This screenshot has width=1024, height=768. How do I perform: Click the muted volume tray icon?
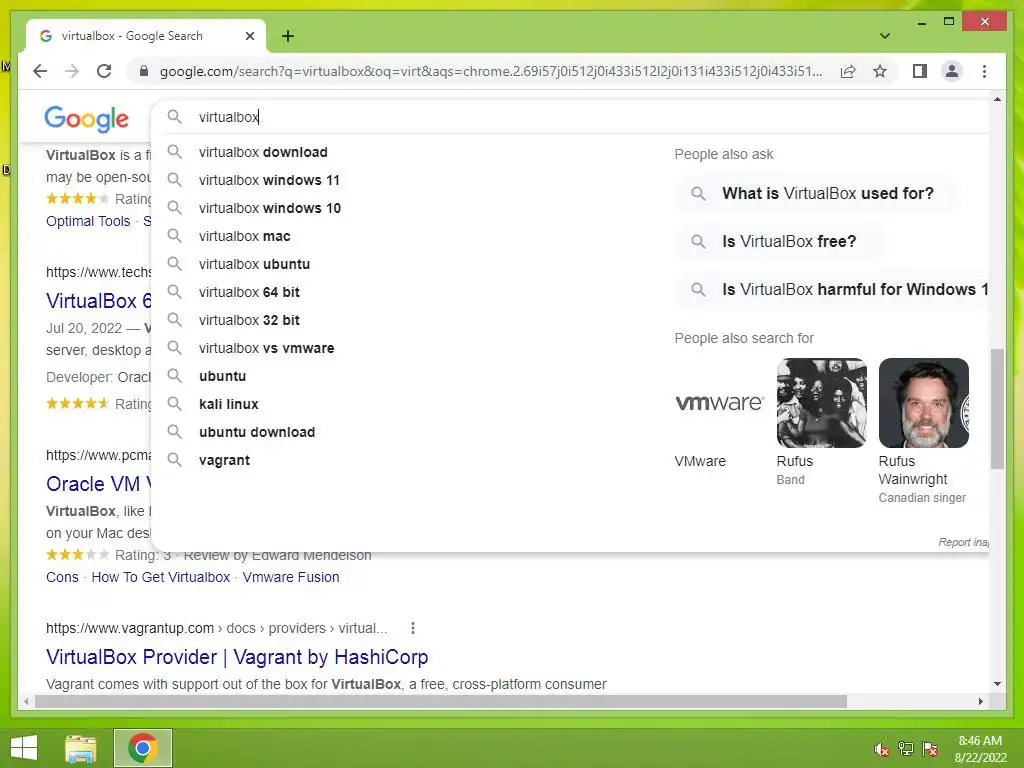tap(882, 749)
